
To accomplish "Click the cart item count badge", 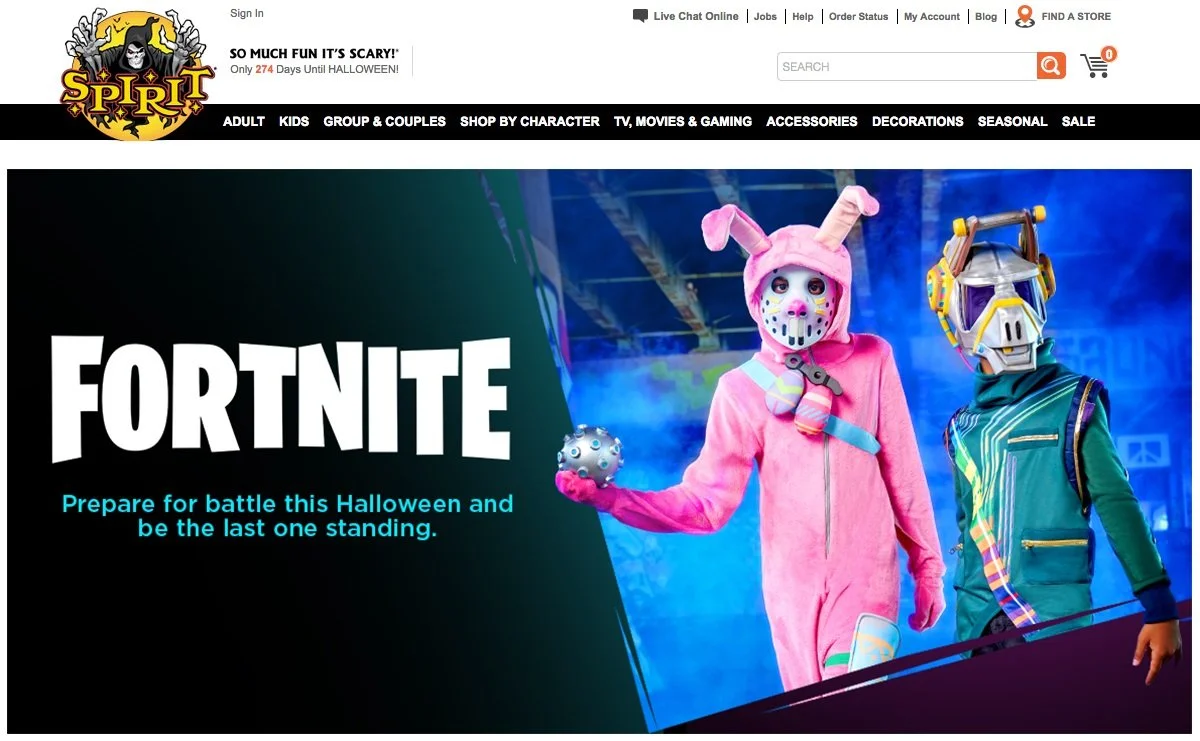I will [1109, 54].
